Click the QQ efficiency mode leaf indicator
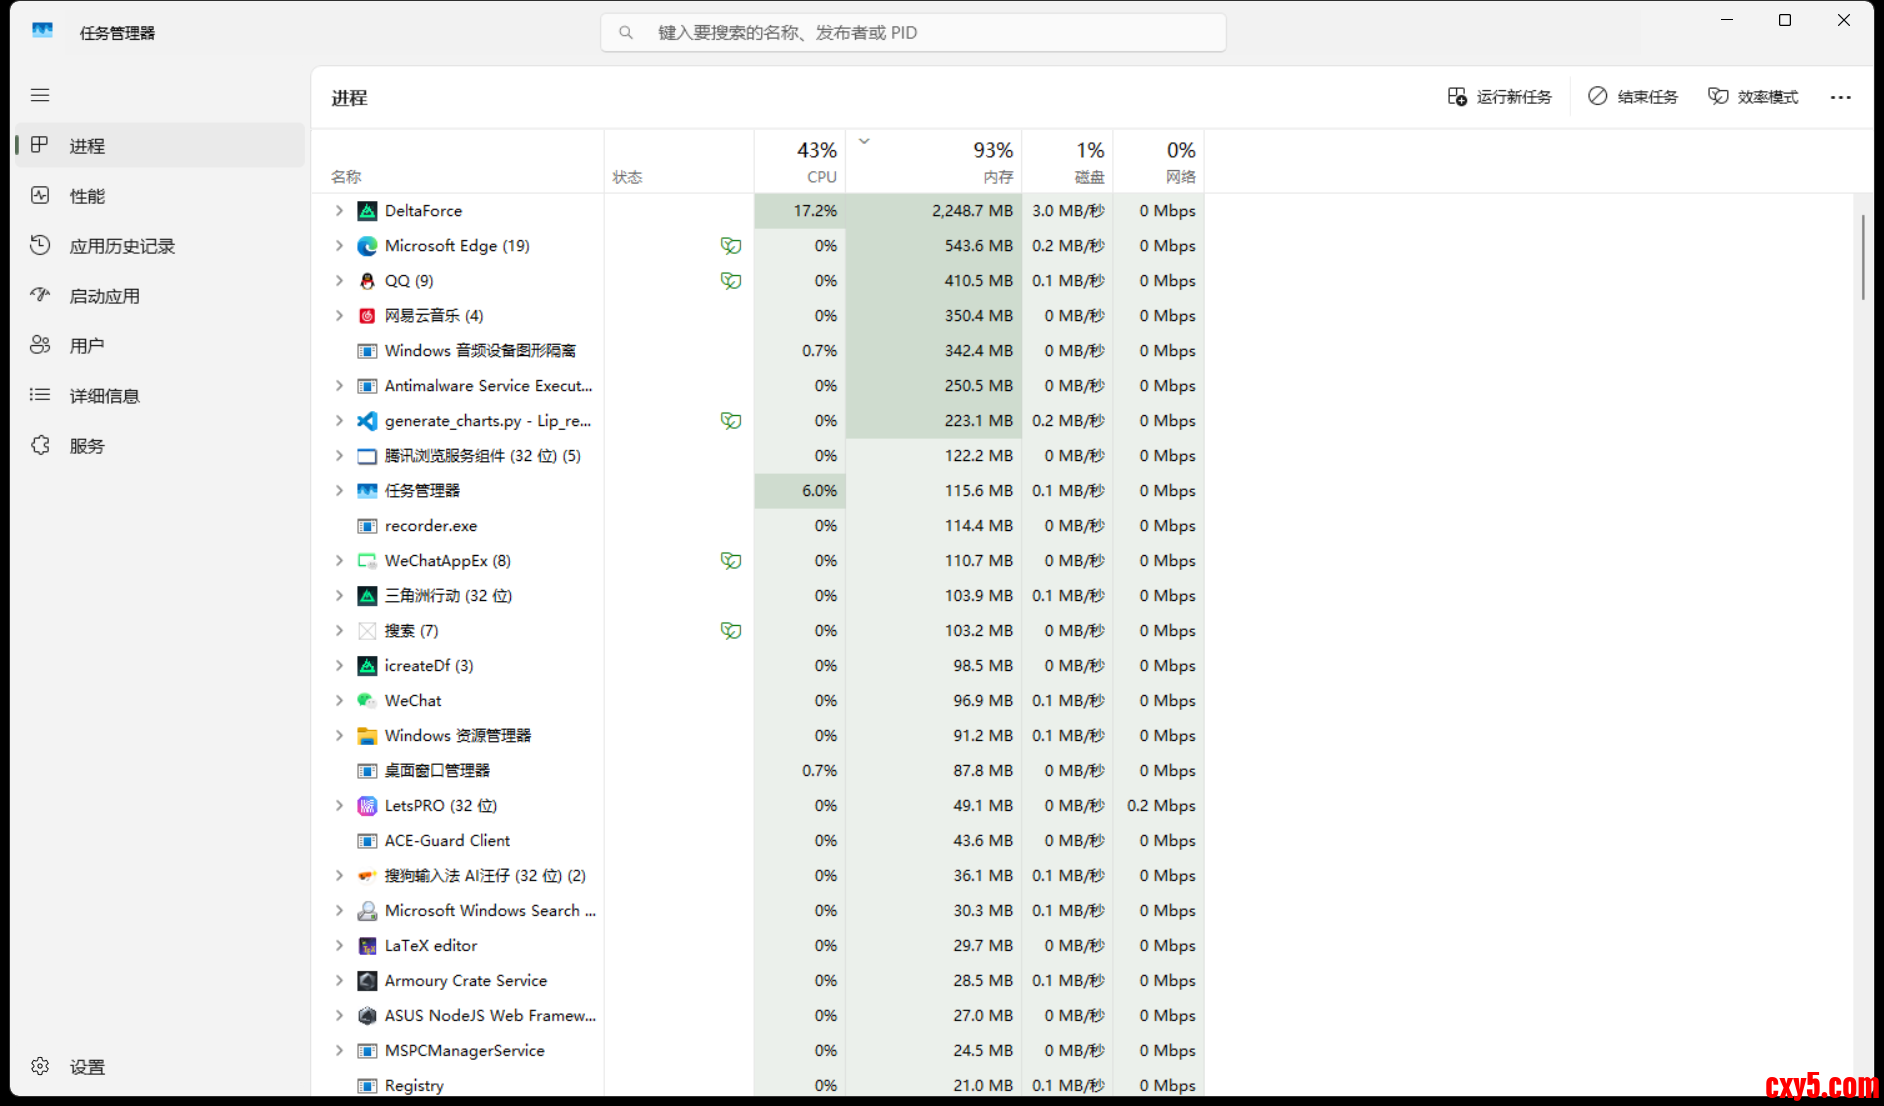The image size is (1884, 1106). [x=731, y=281]
